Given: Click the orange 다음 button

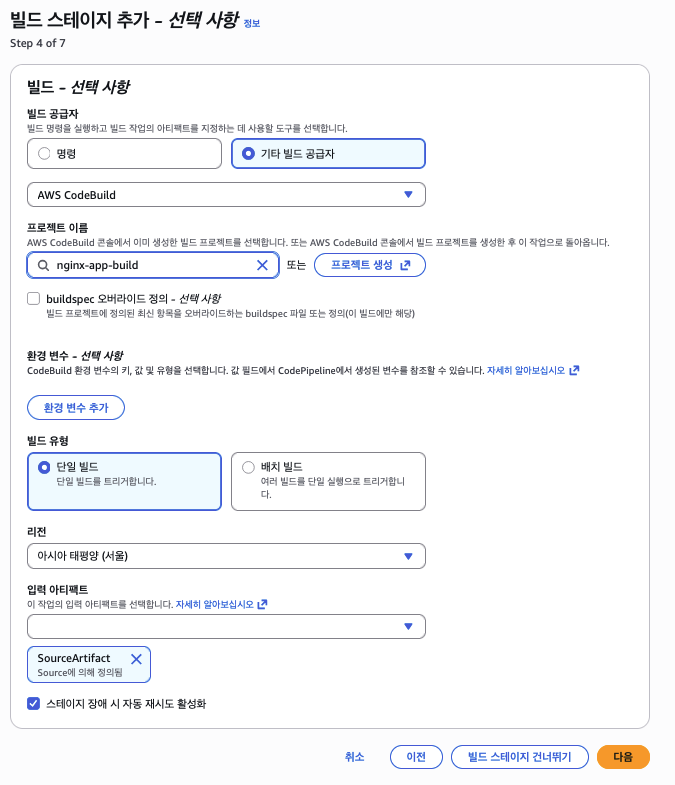Looking at the screenshot, I should [x=622, y=757].
